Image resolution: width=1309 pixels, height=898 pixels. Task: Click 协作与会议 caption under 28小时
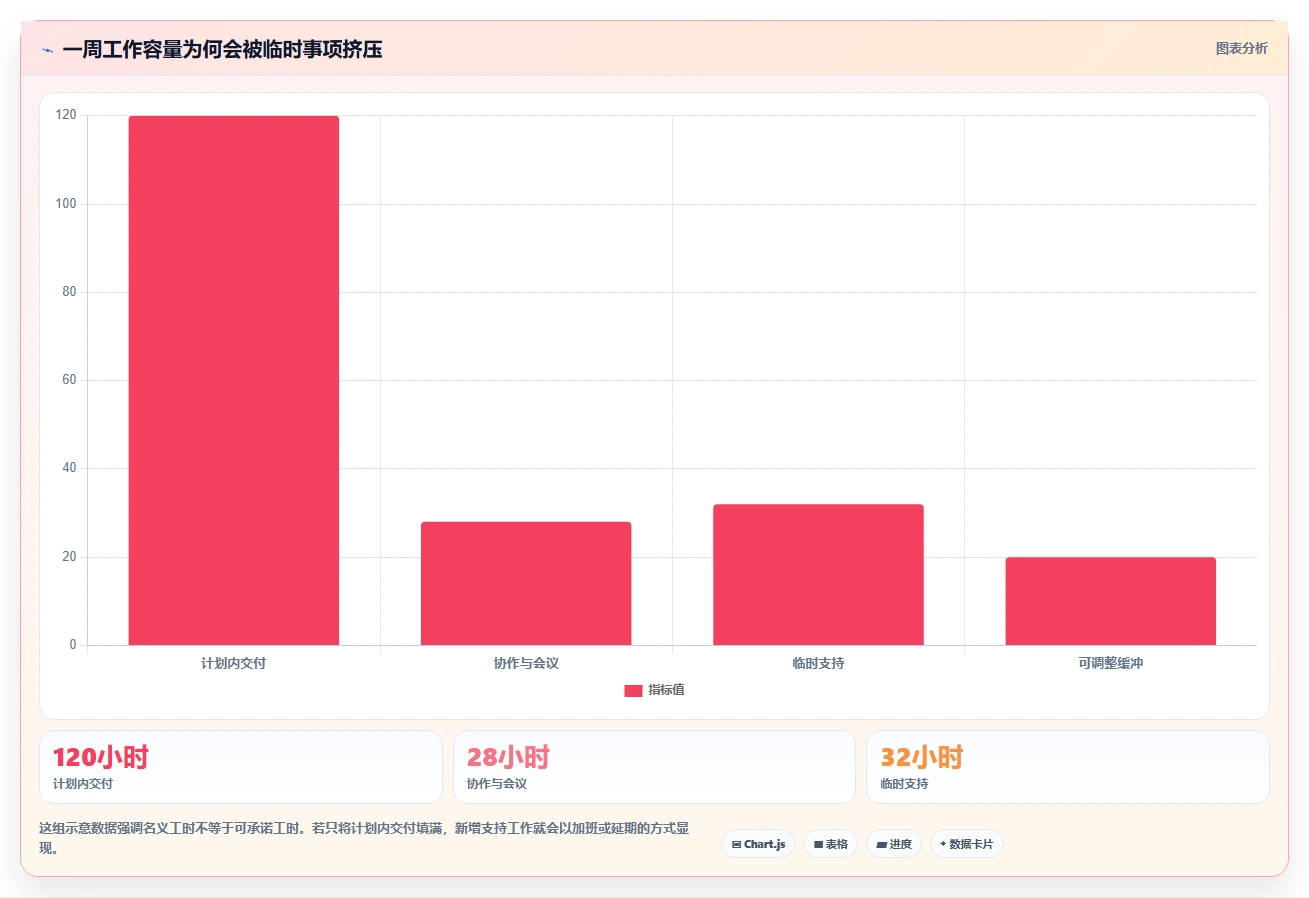click(497, 784)
